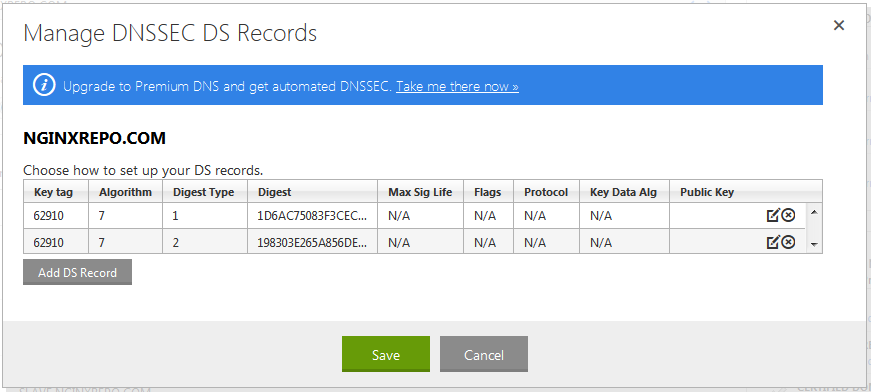The image size is (871, 392).
Task: Click the Algorithm column header
Action: (x=126, y=192)
